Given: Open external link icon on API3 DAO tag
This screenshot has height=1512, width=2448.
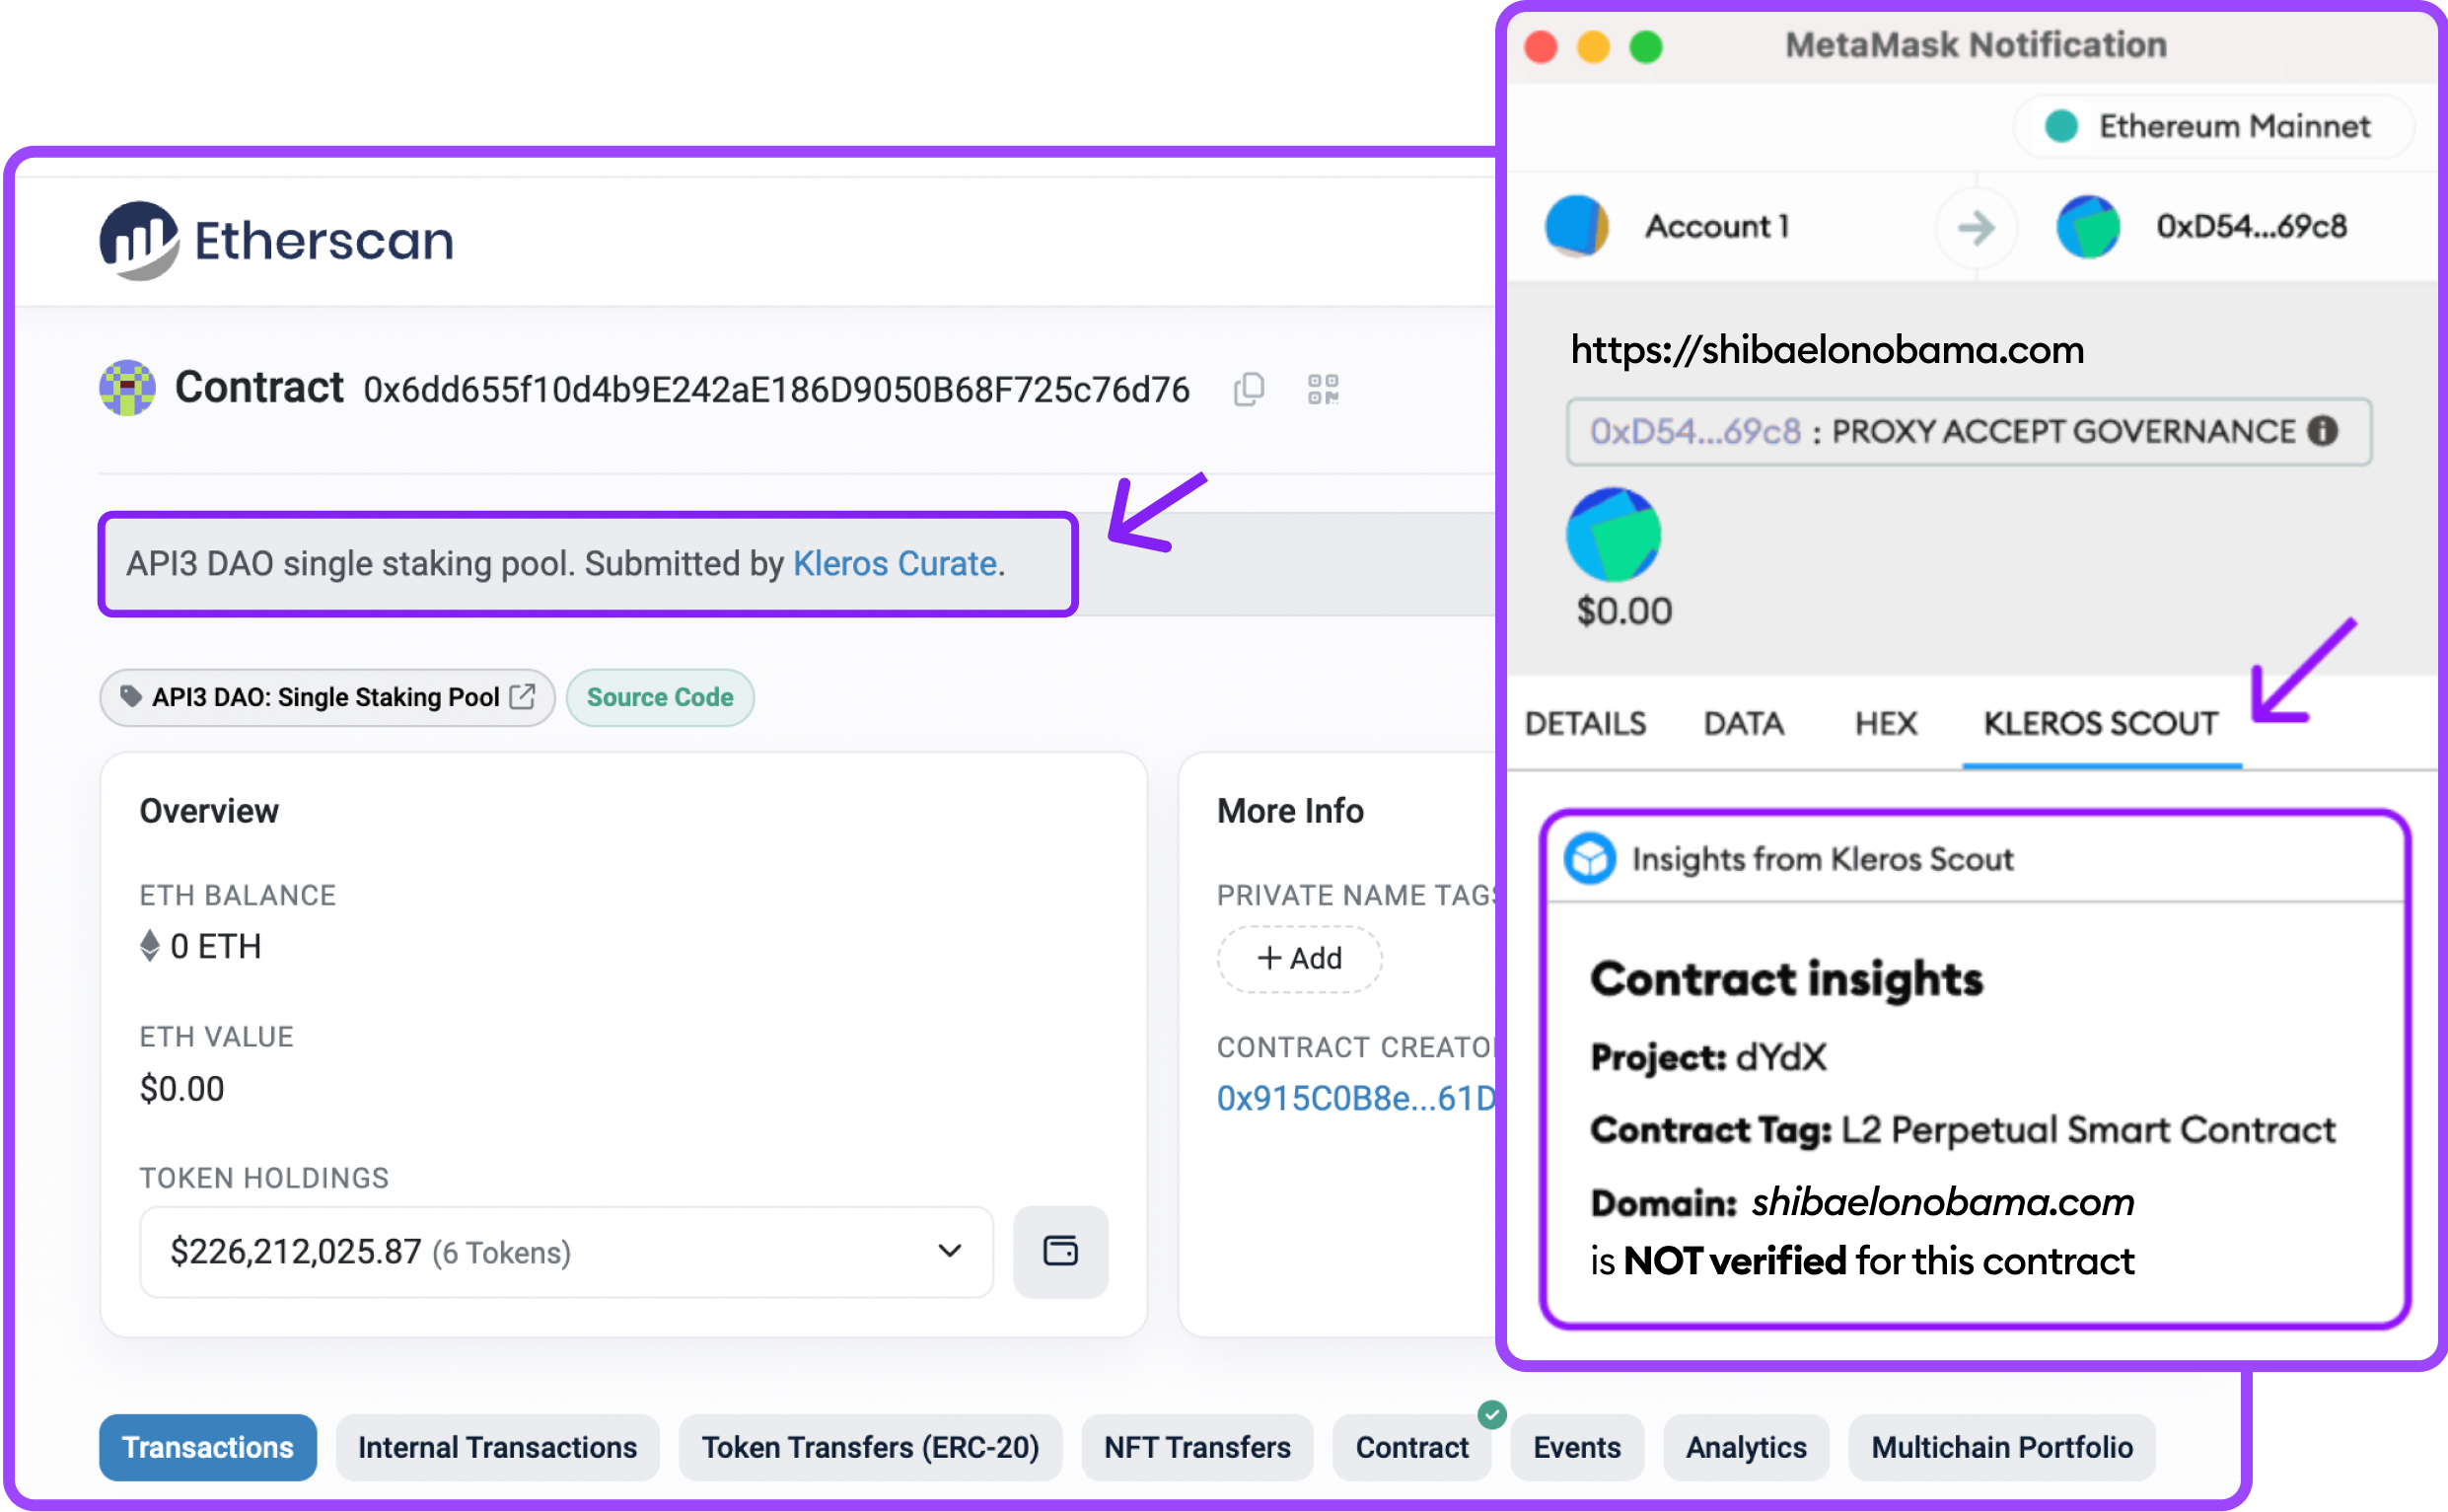Looking at the screenshot, I should point(523,696).
